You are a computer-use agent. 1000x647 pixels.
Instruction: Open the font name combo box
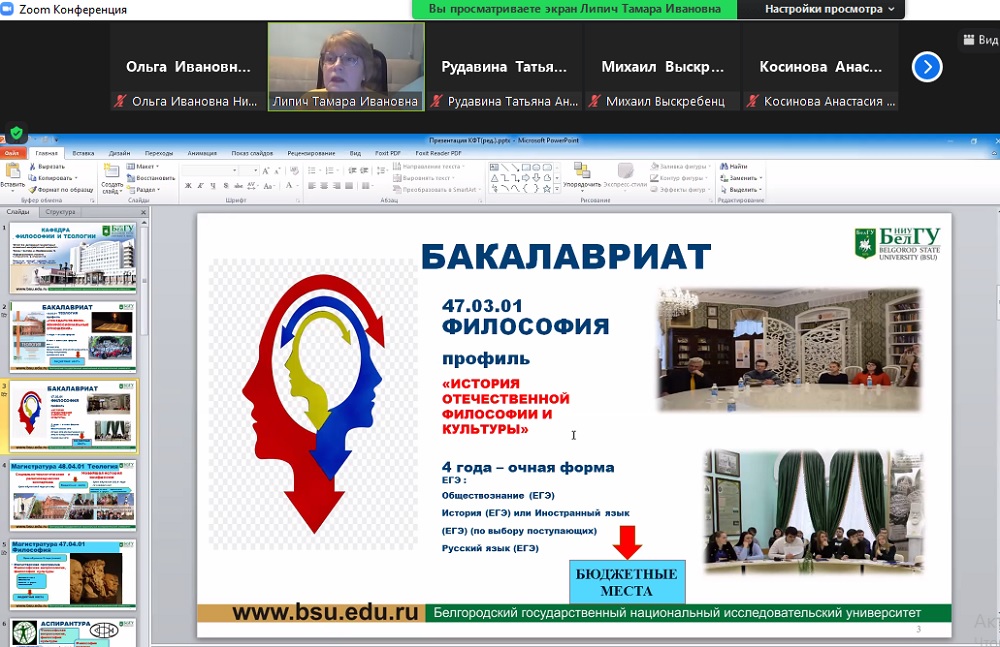(210, 170)
